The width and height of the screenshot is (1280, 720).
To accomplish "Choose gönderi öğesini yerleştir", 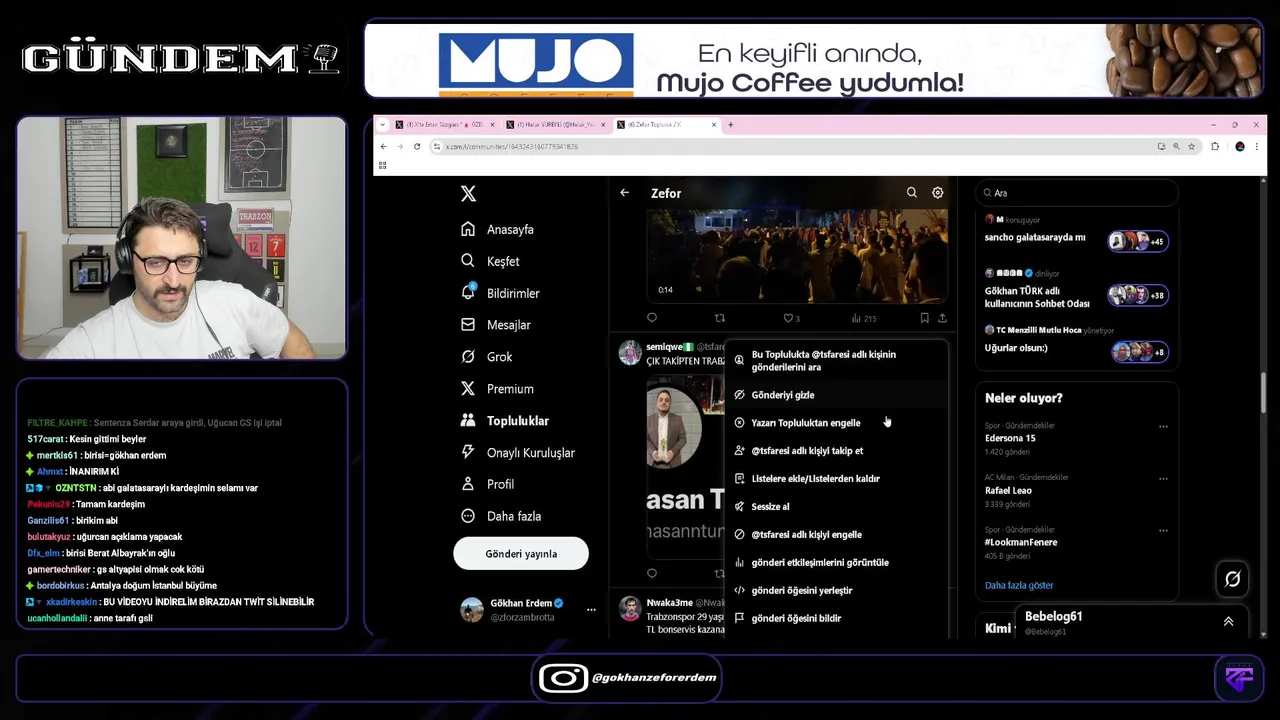I will pyautogui.click(x=836, y=591).
